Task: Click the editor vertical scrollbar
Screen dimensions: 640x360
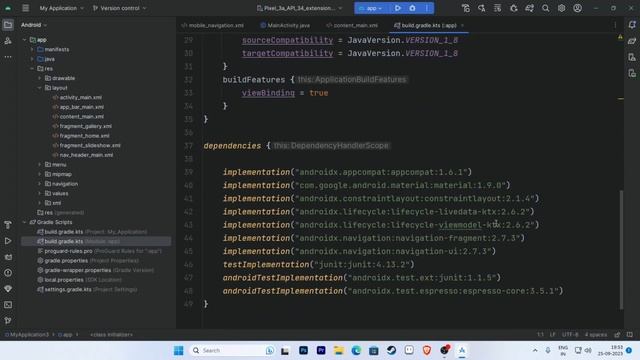Action: [x=622, y=249]
